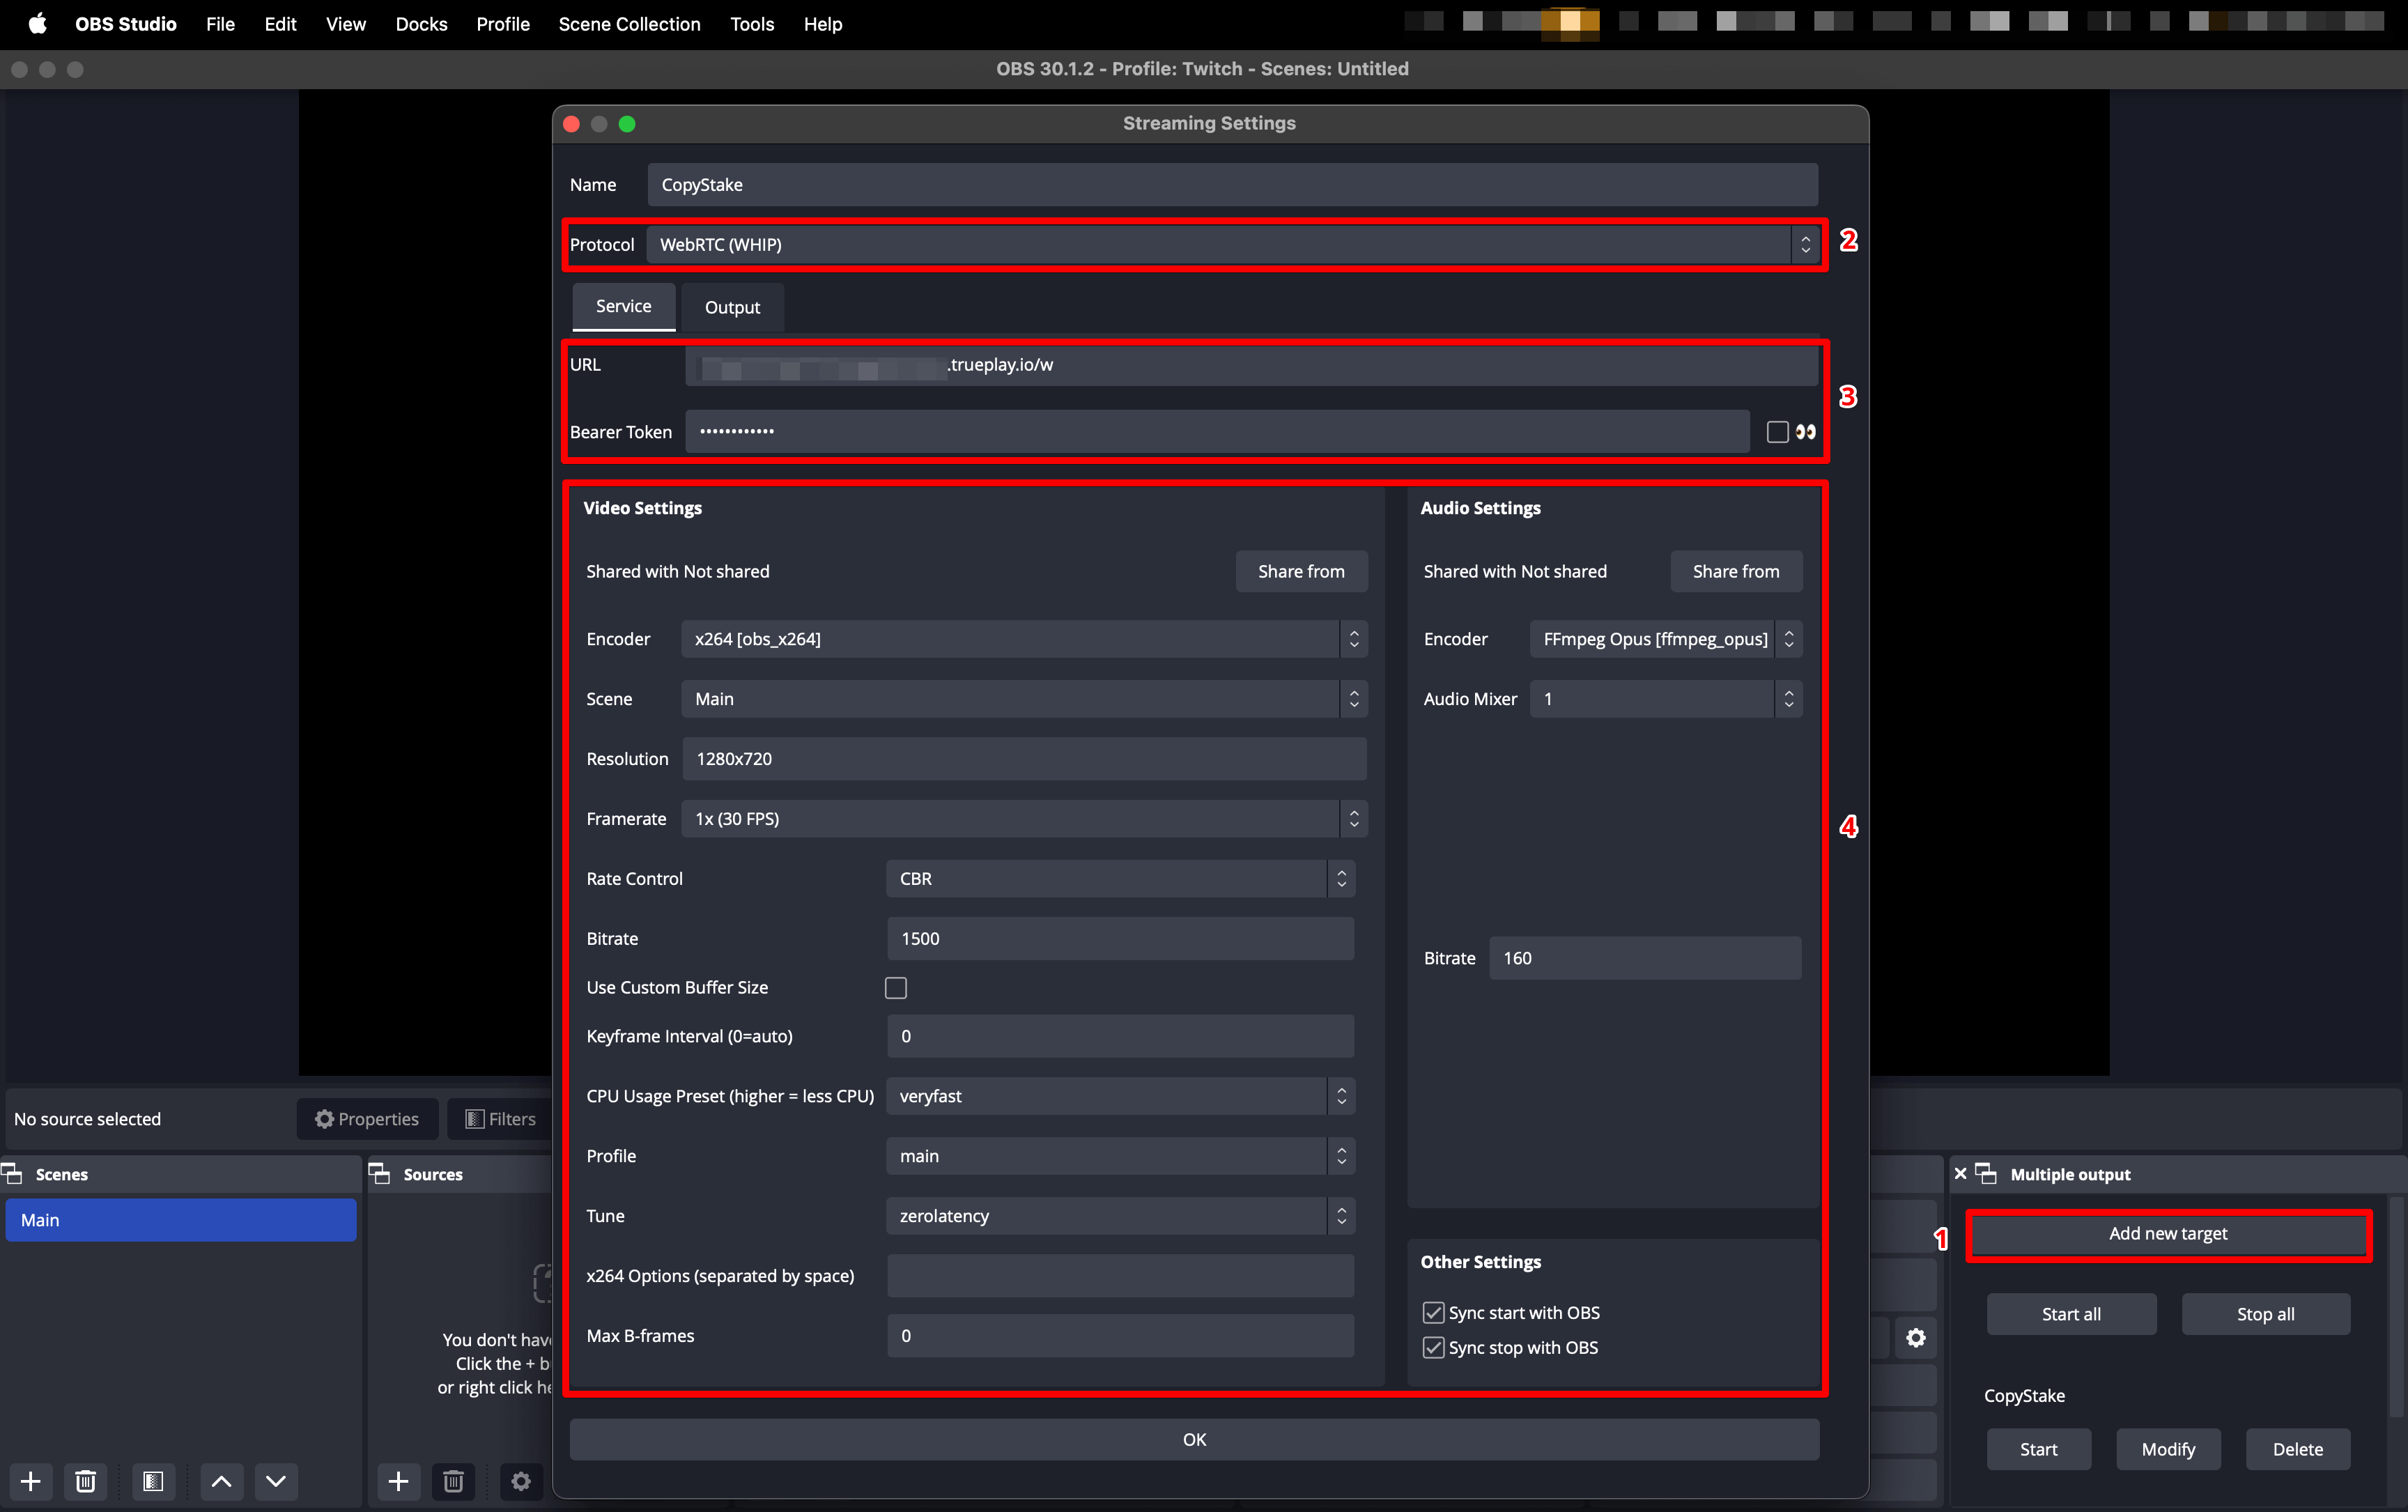Click the video Bitrate 1500 field

(x=1119, y=939)
